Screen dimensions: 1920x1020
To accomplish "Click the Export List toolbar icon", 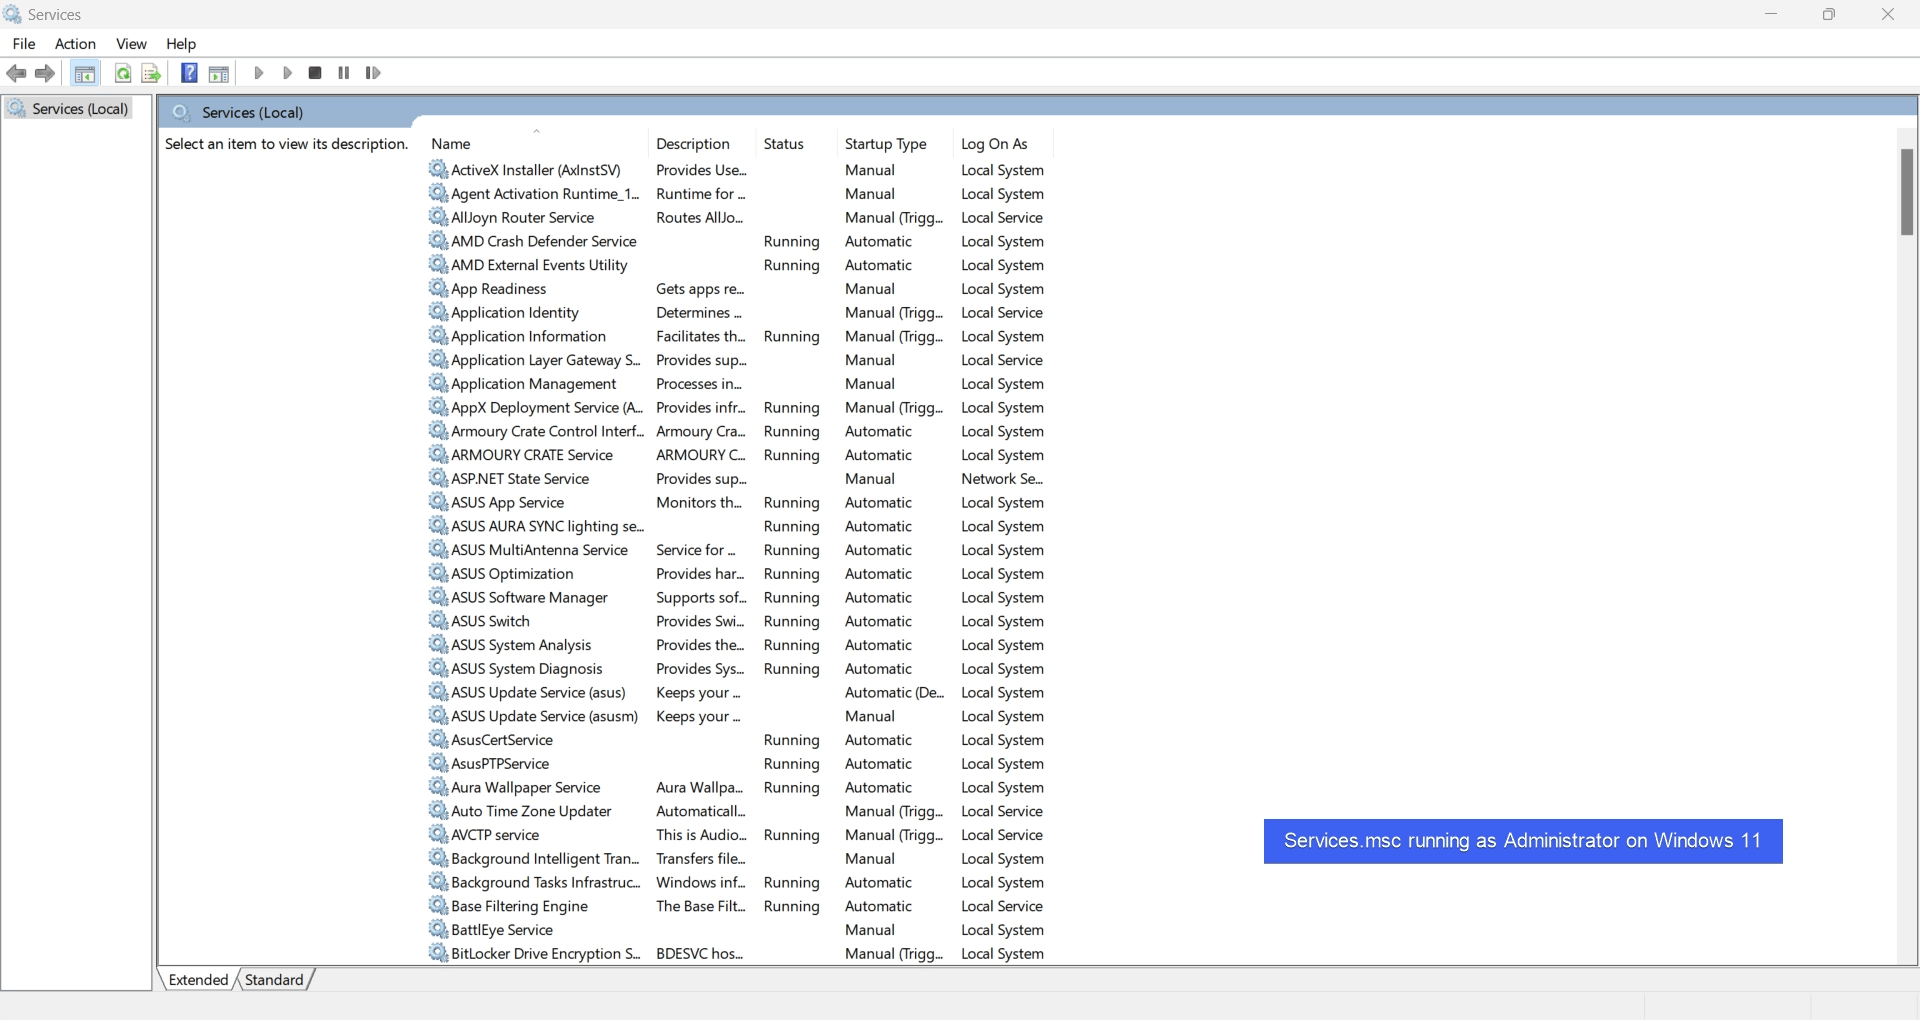I will click(151, 73).
